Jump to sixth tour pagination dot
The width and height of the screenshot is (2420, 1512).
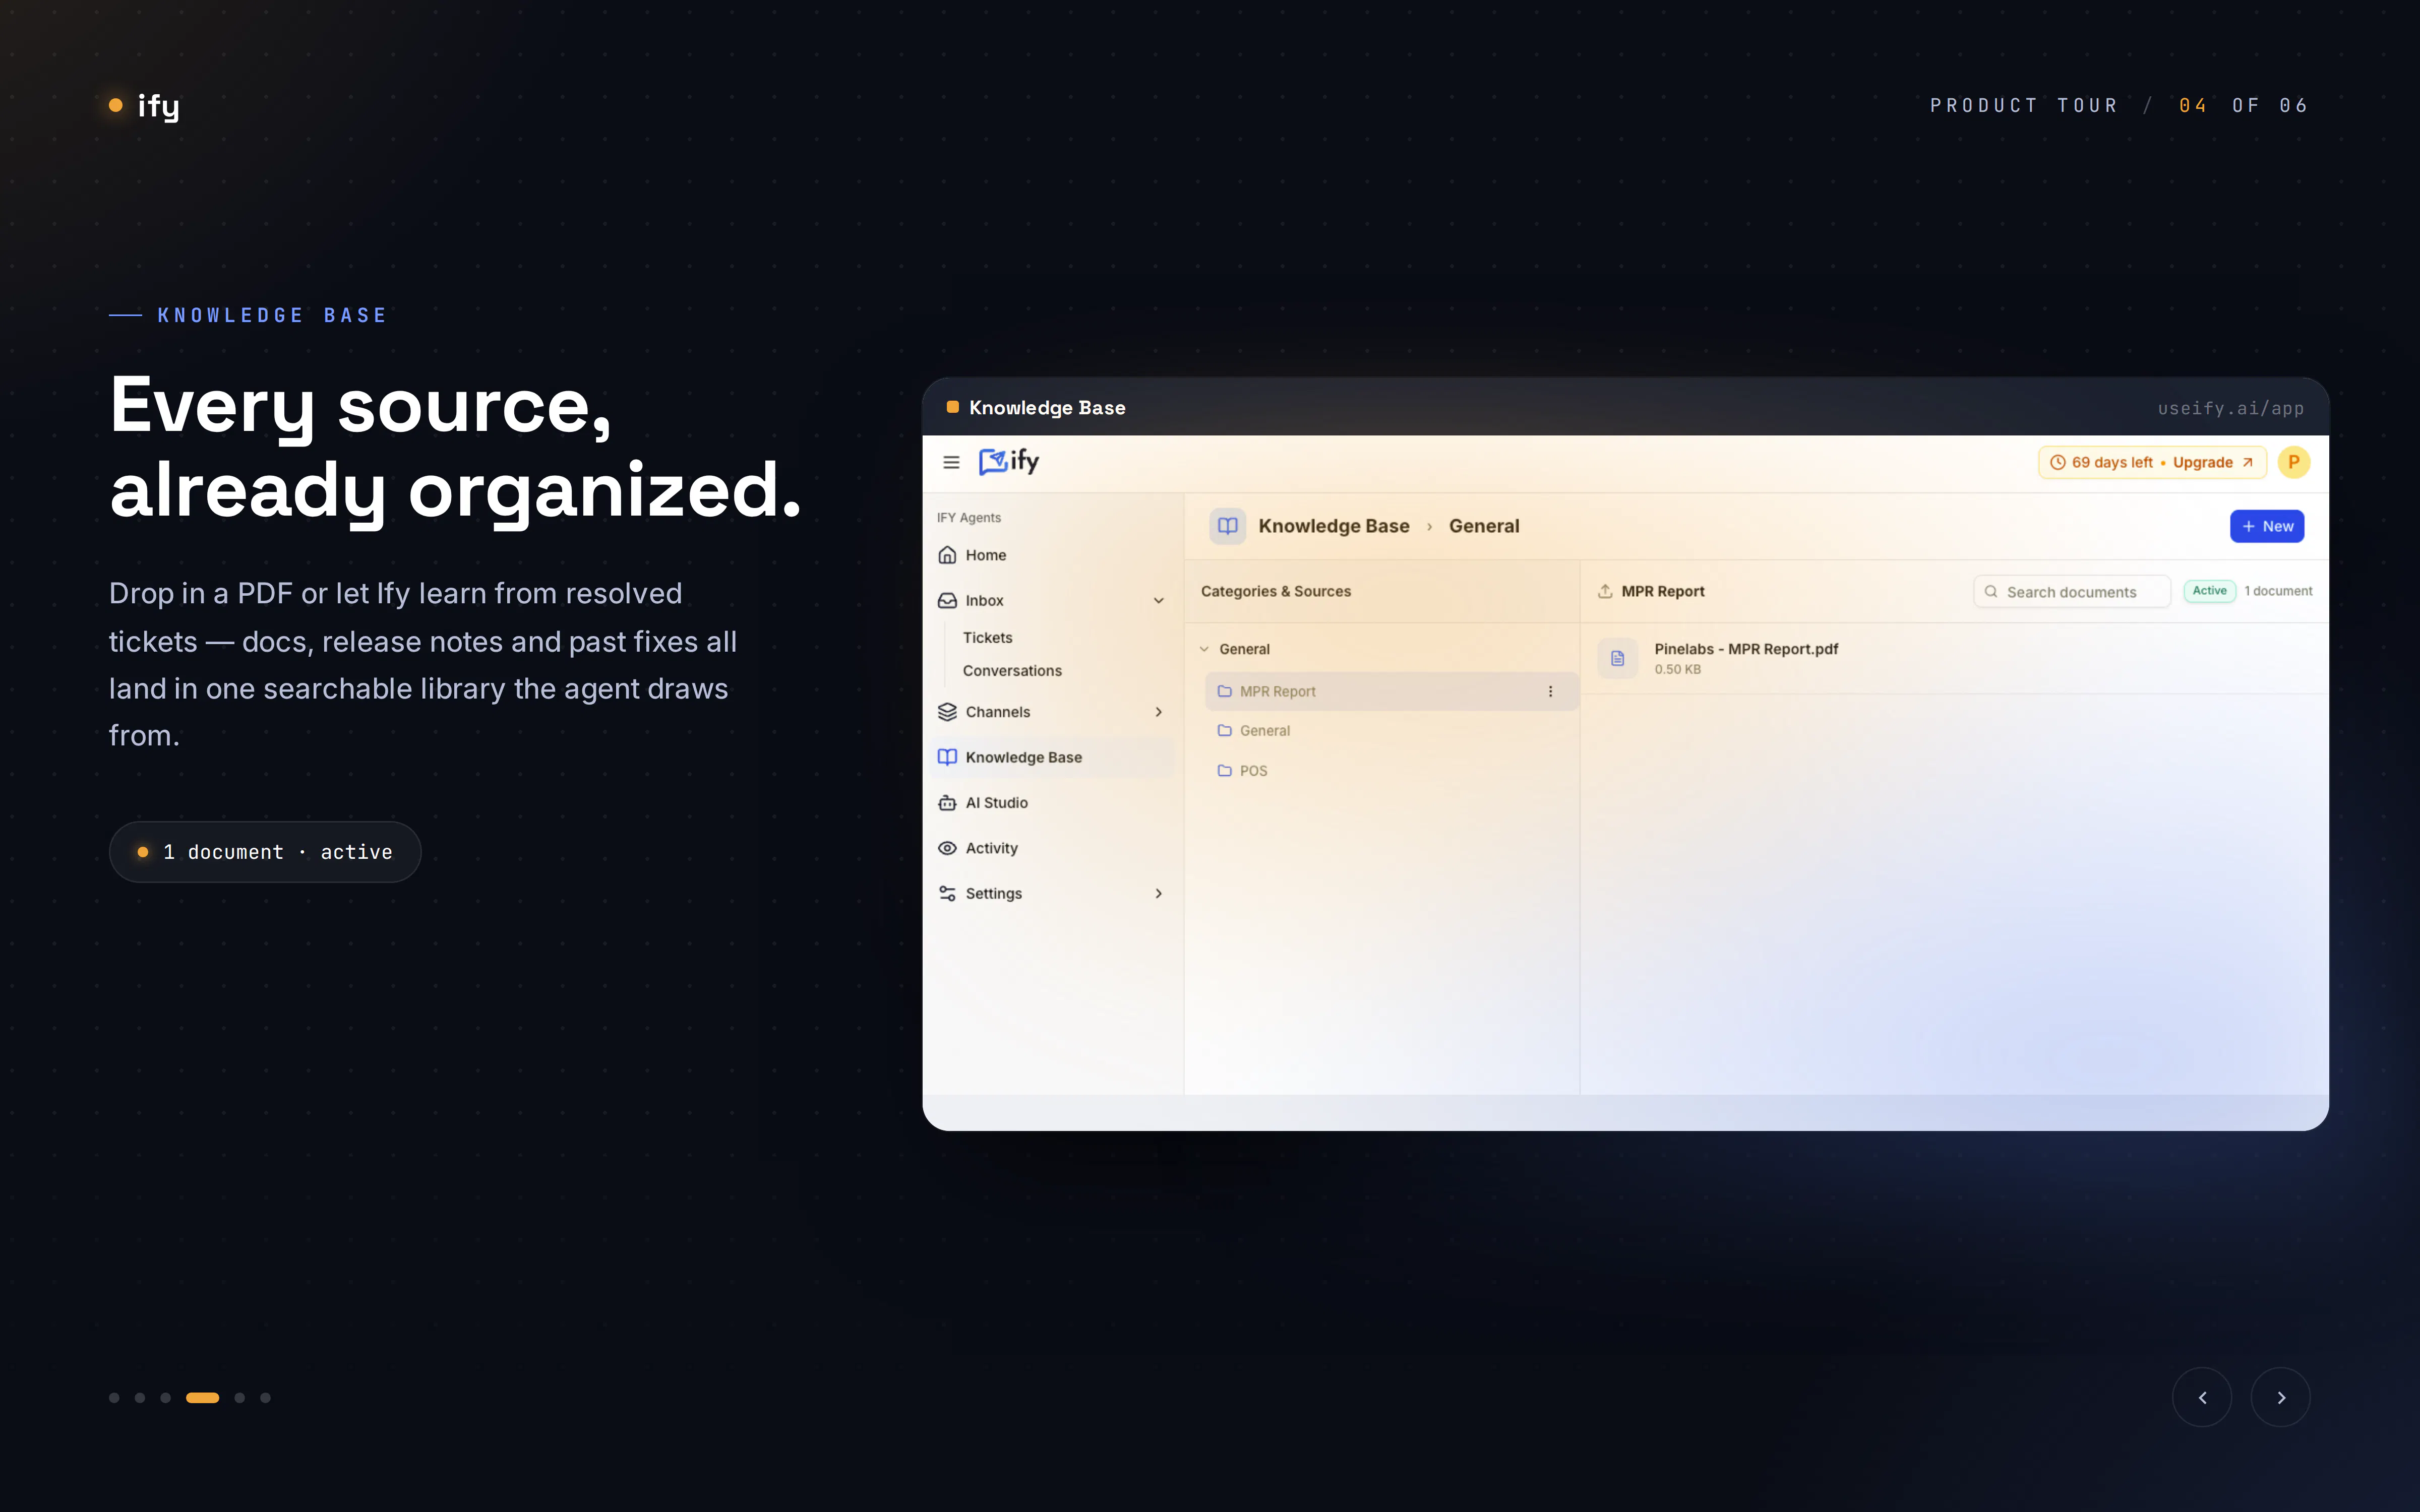(265, 1398)
